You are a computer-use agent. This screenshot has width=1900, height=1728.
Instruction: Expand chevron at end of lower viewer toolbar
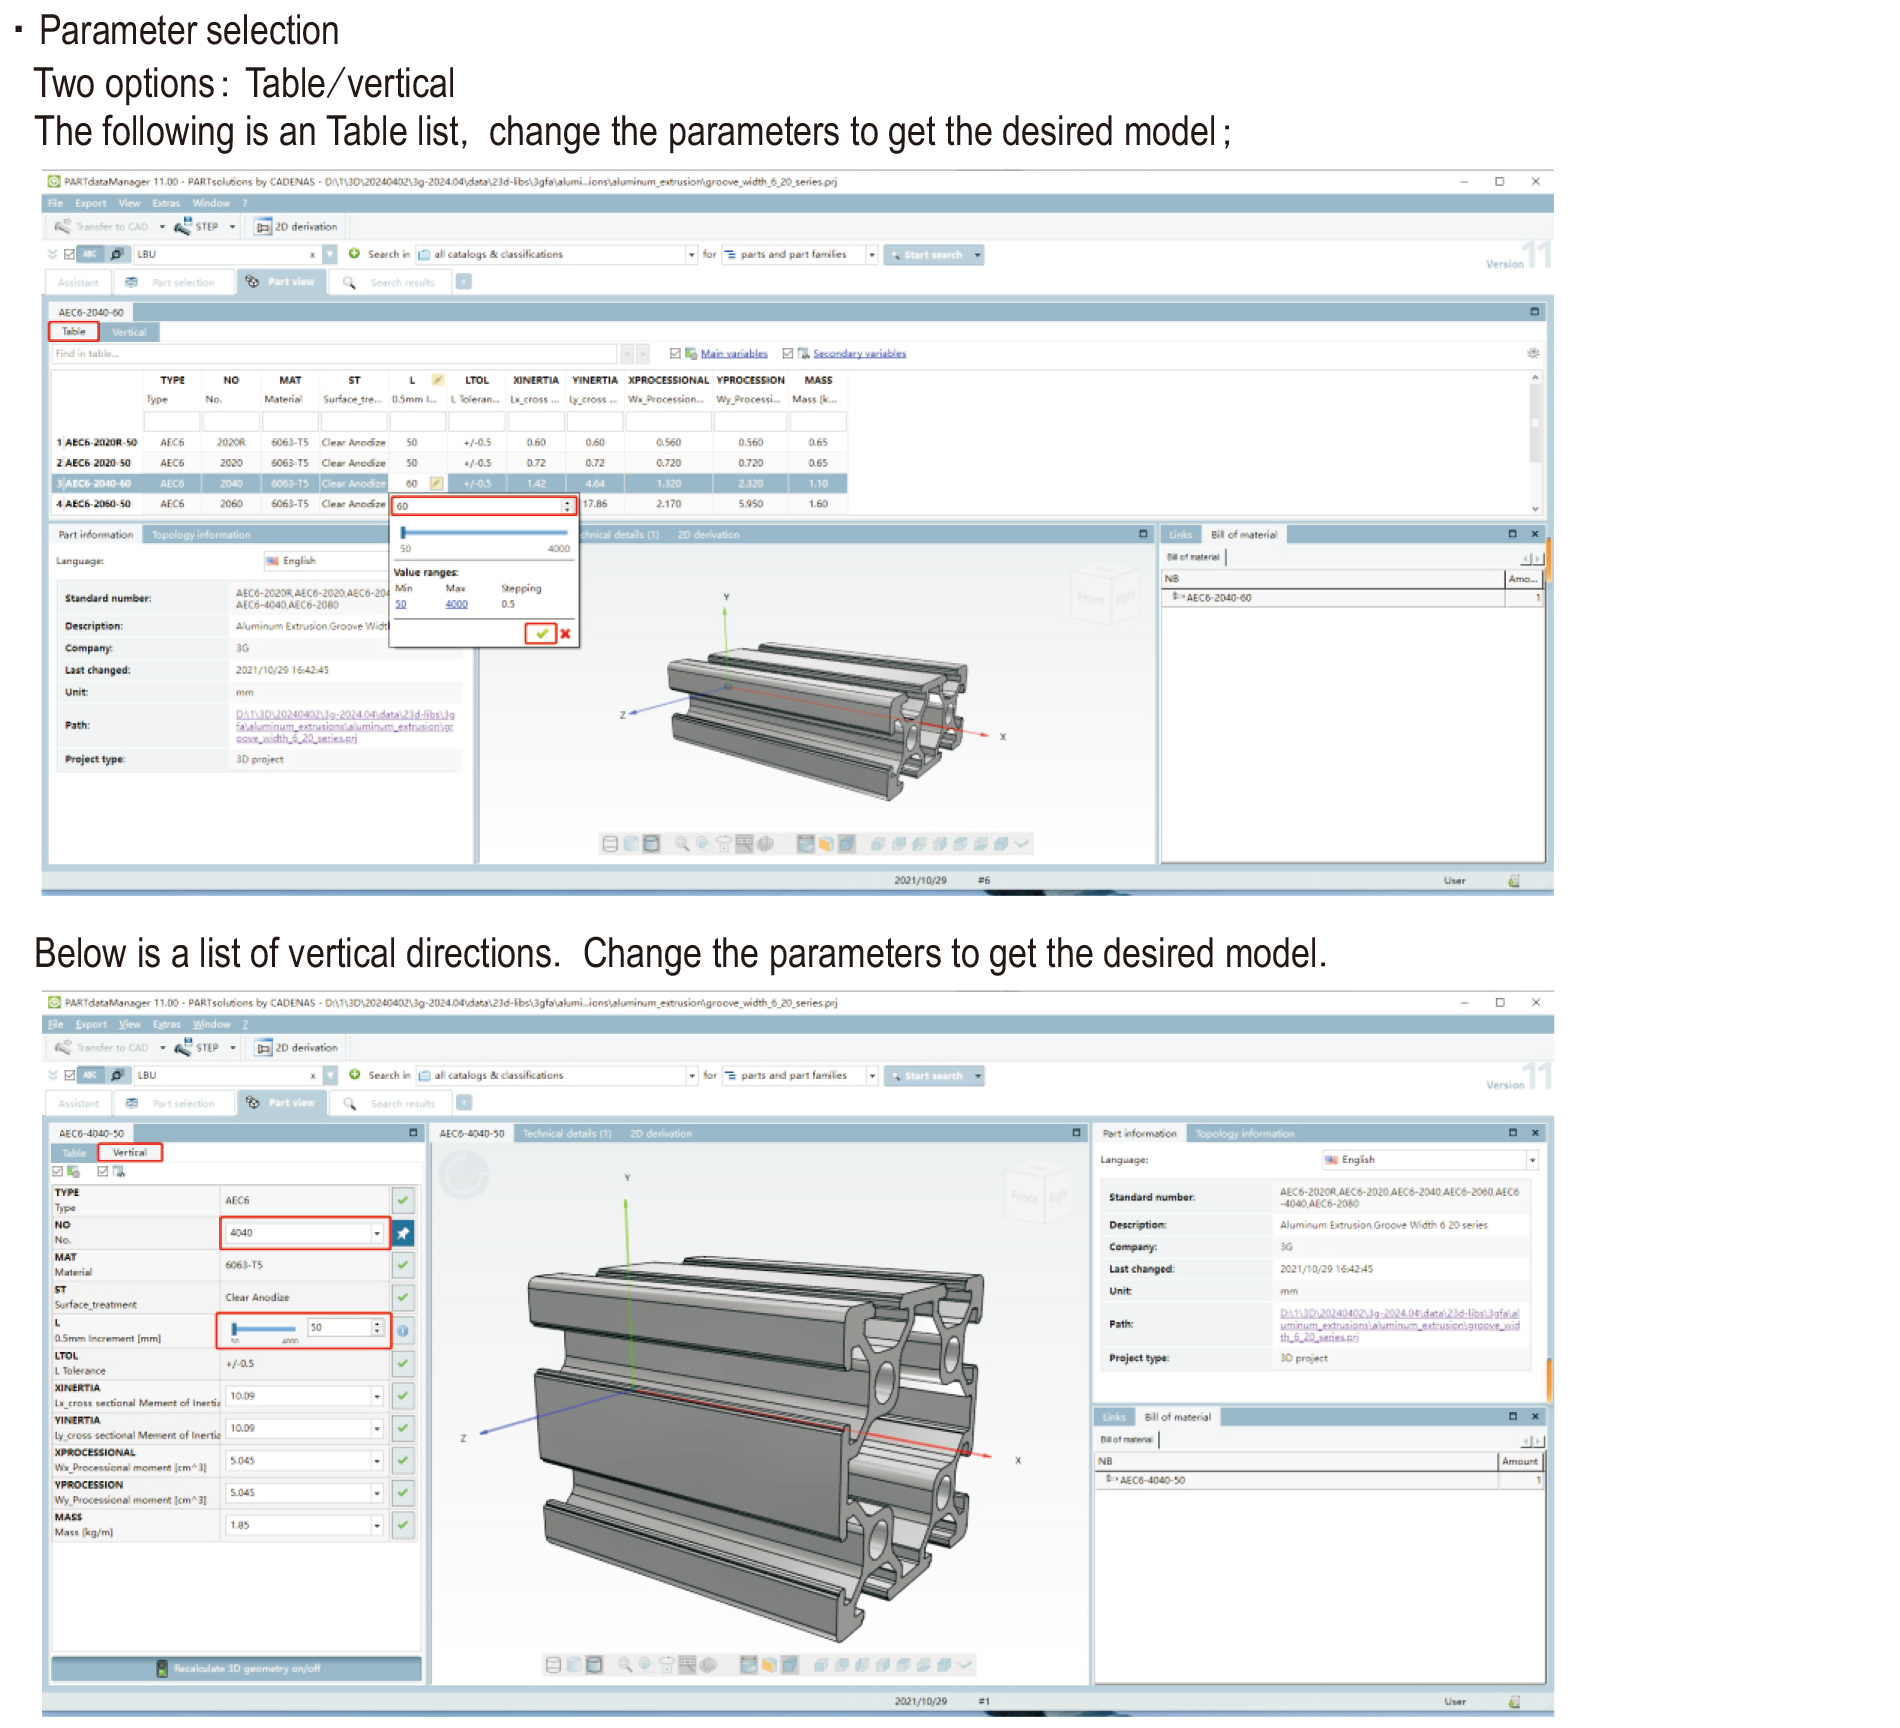pos(964,1665)
